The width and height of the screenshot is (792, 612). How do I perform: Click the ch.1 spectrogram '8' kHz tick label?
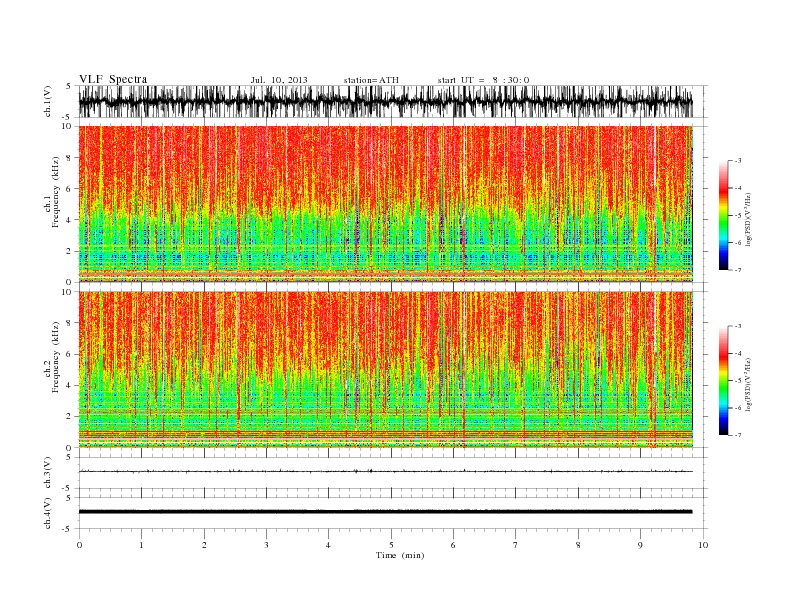[69, 158]
